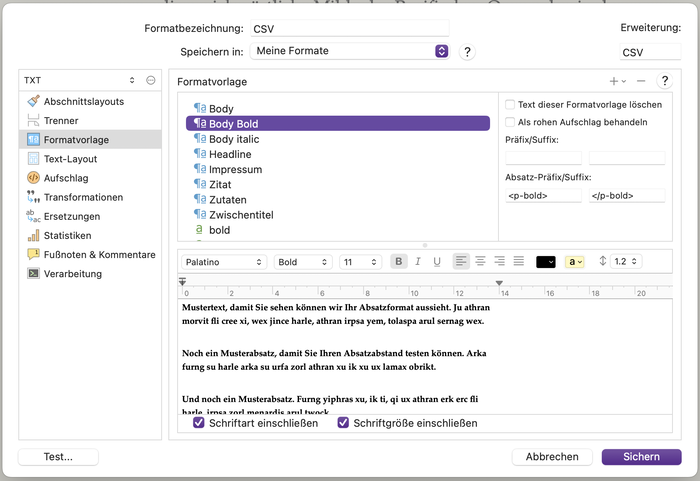Click the plus button to add a Formatvorlage
The width and height of the screenshot is (700, 481).
617,81
